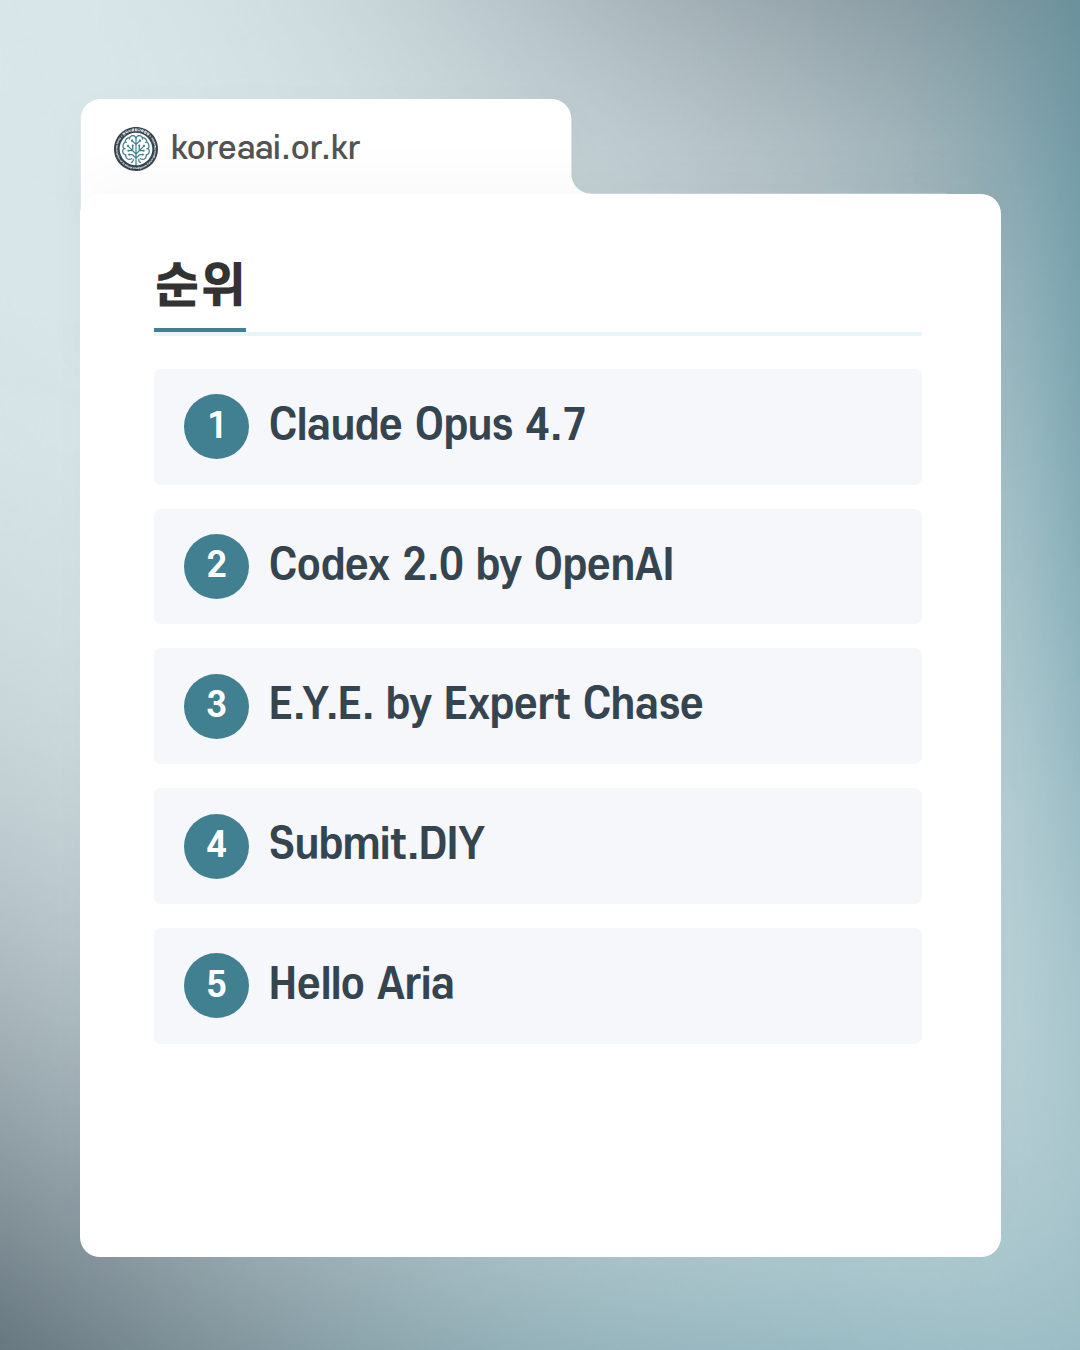The width and height of the screenshot is (1080, 1350).
Task: Click the number 3 rank badge
Action: coord(216,706)
